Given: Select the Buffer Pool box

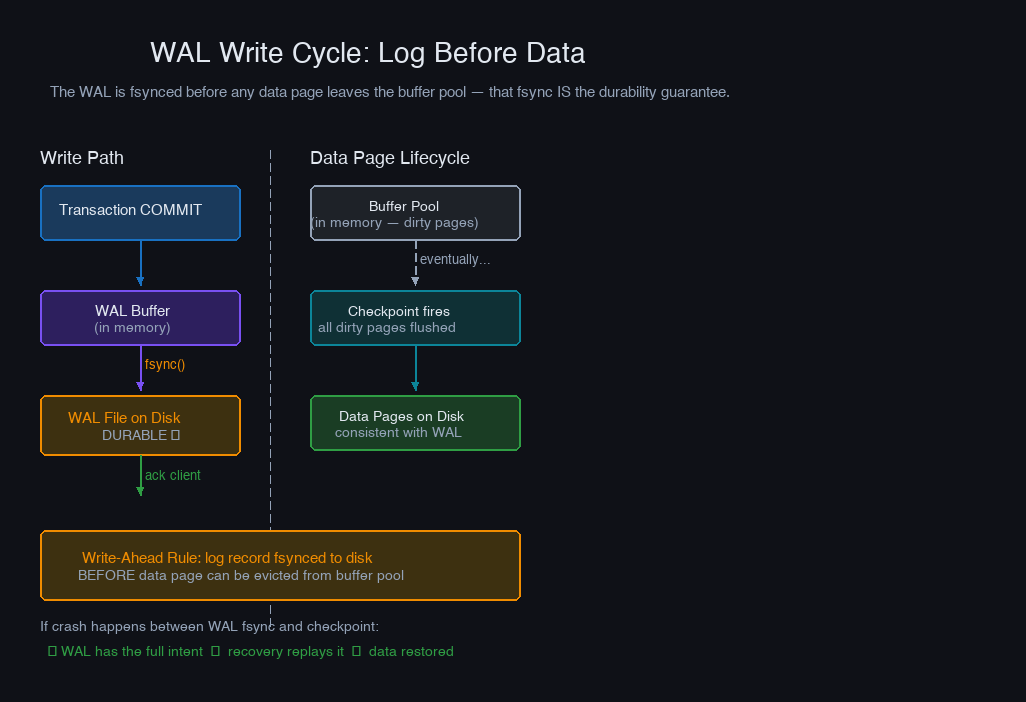Looking at the screenshot, I should 415,213.
